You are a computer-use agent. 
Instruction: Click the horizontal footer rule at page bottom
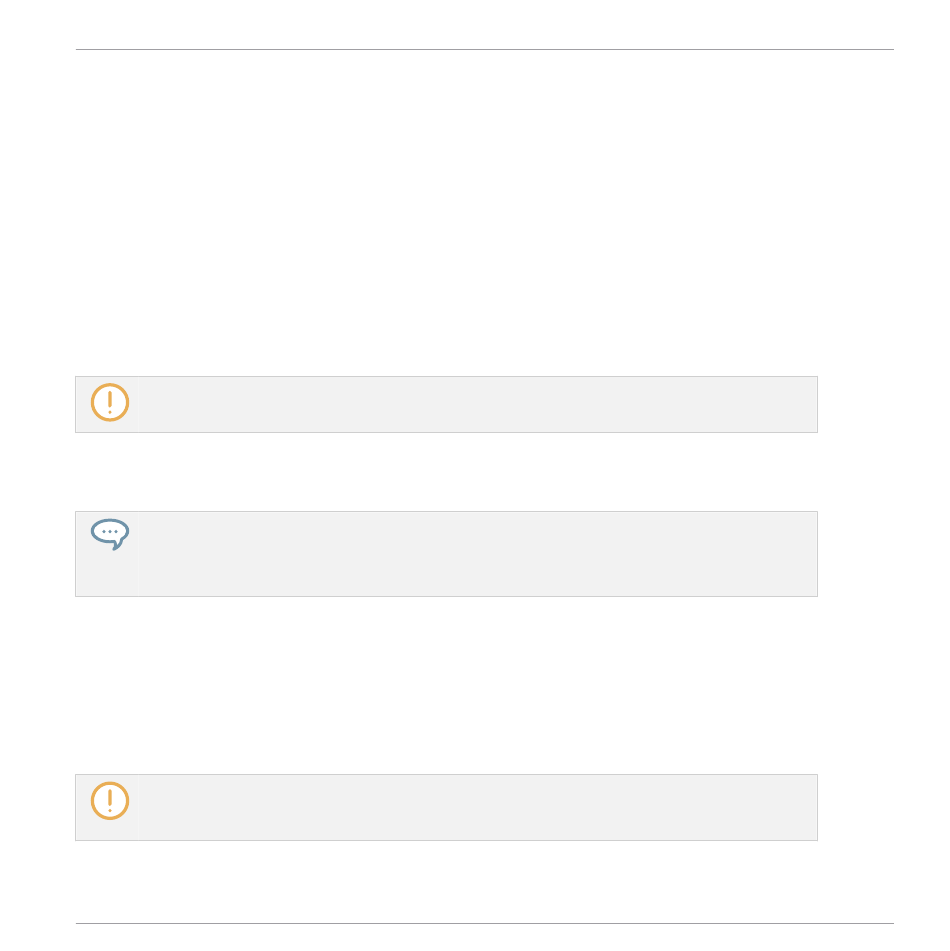[x=485, y=923]
